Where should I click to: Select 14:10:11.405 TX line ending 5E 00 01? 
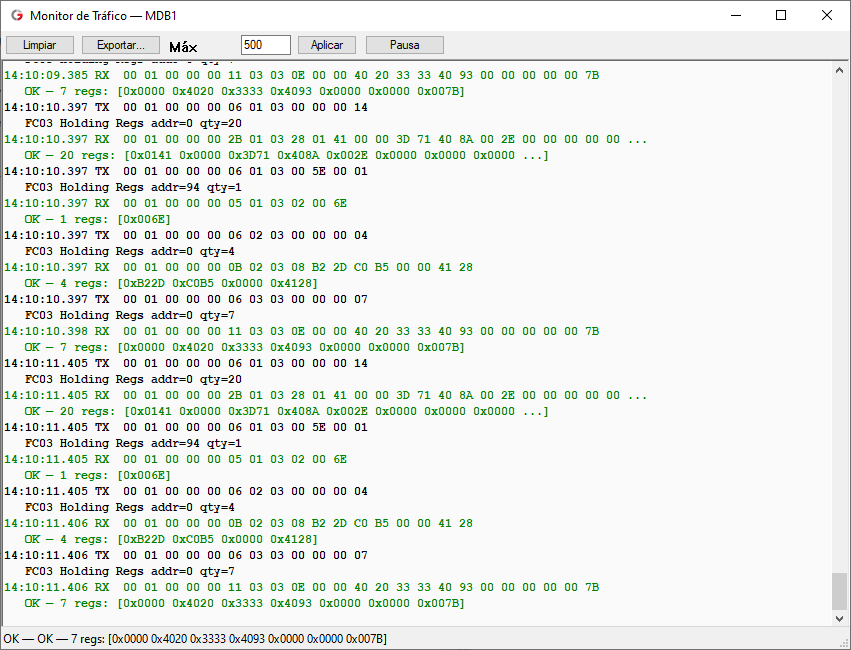pyautogui.click(x=186, y=428)
